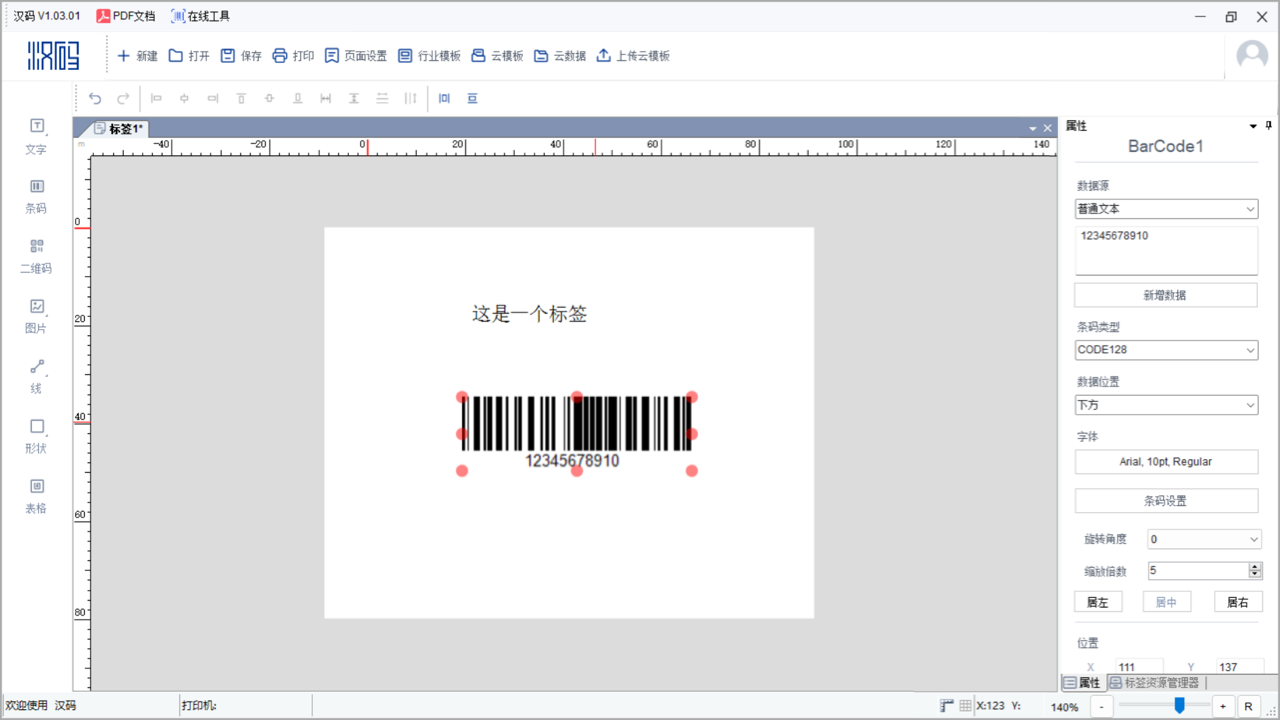
Task: Select the 线 line tool
Action: coord(36,377)
